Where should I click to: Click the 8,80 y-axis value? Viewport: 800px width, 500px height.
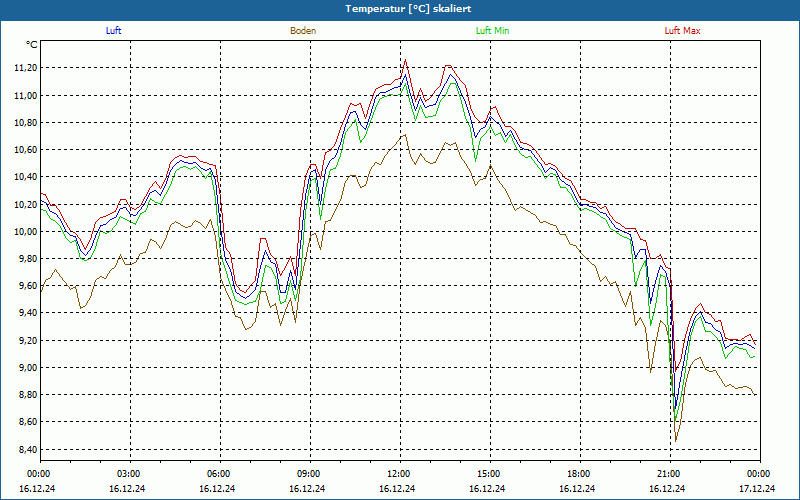27,395
